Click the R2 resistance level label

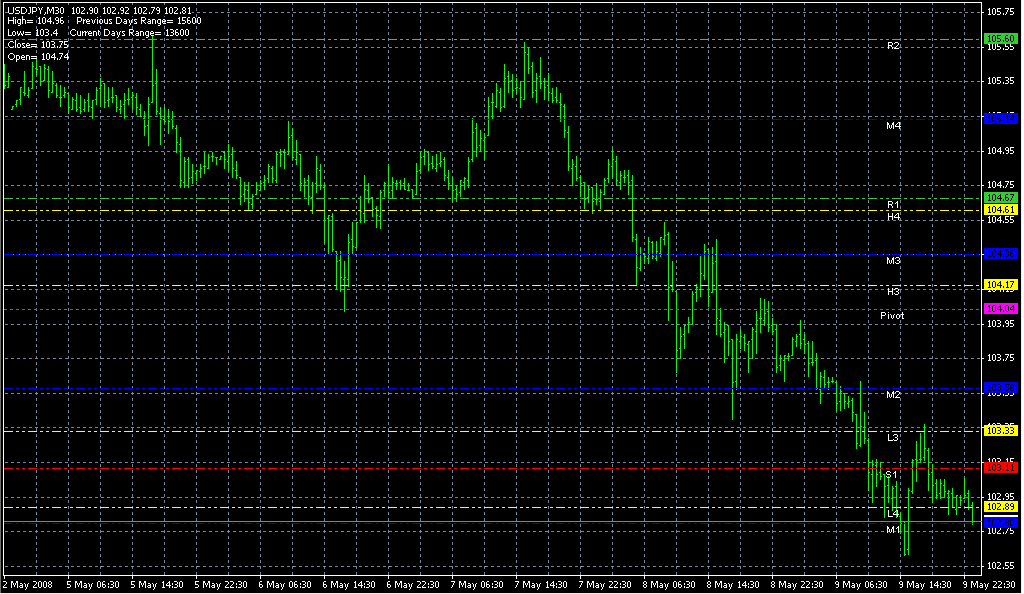pos(893,46)
